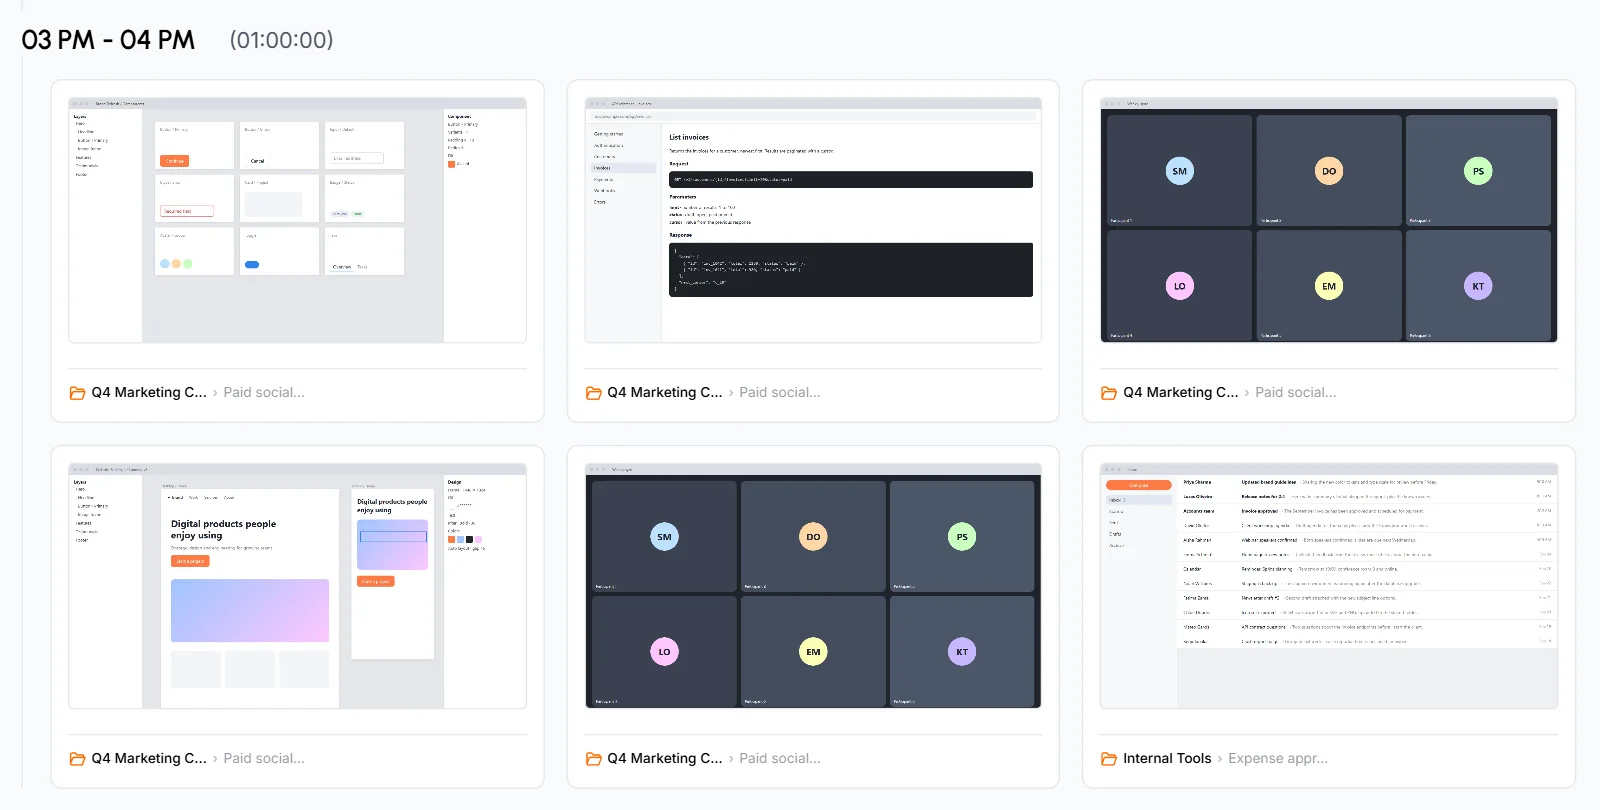Open 'Paid social...' under lower video call screenshot
This screenshot has height=810, width=1600.
click(780, 759)
